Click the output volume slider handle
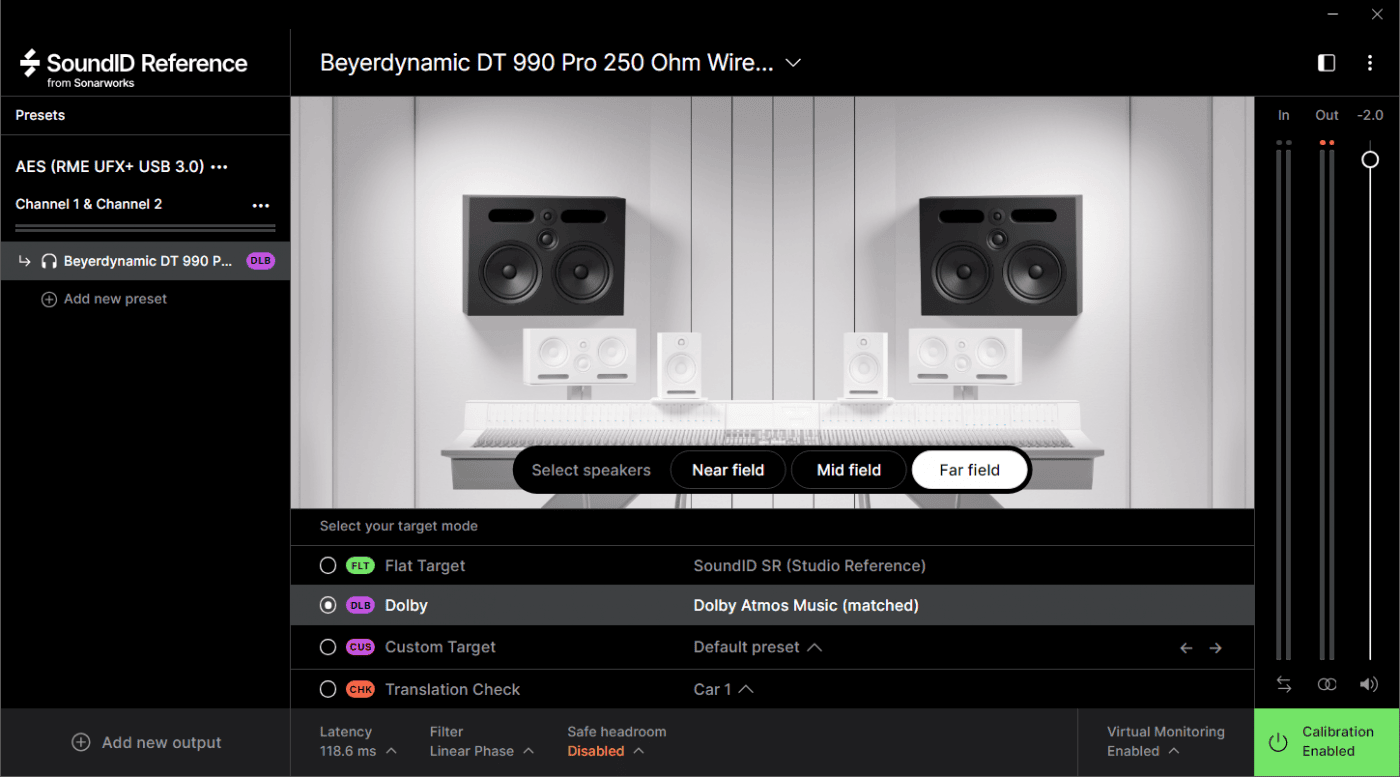Image resolution: width=1400 pixels, height=777 pixels. coord(1370,160)
